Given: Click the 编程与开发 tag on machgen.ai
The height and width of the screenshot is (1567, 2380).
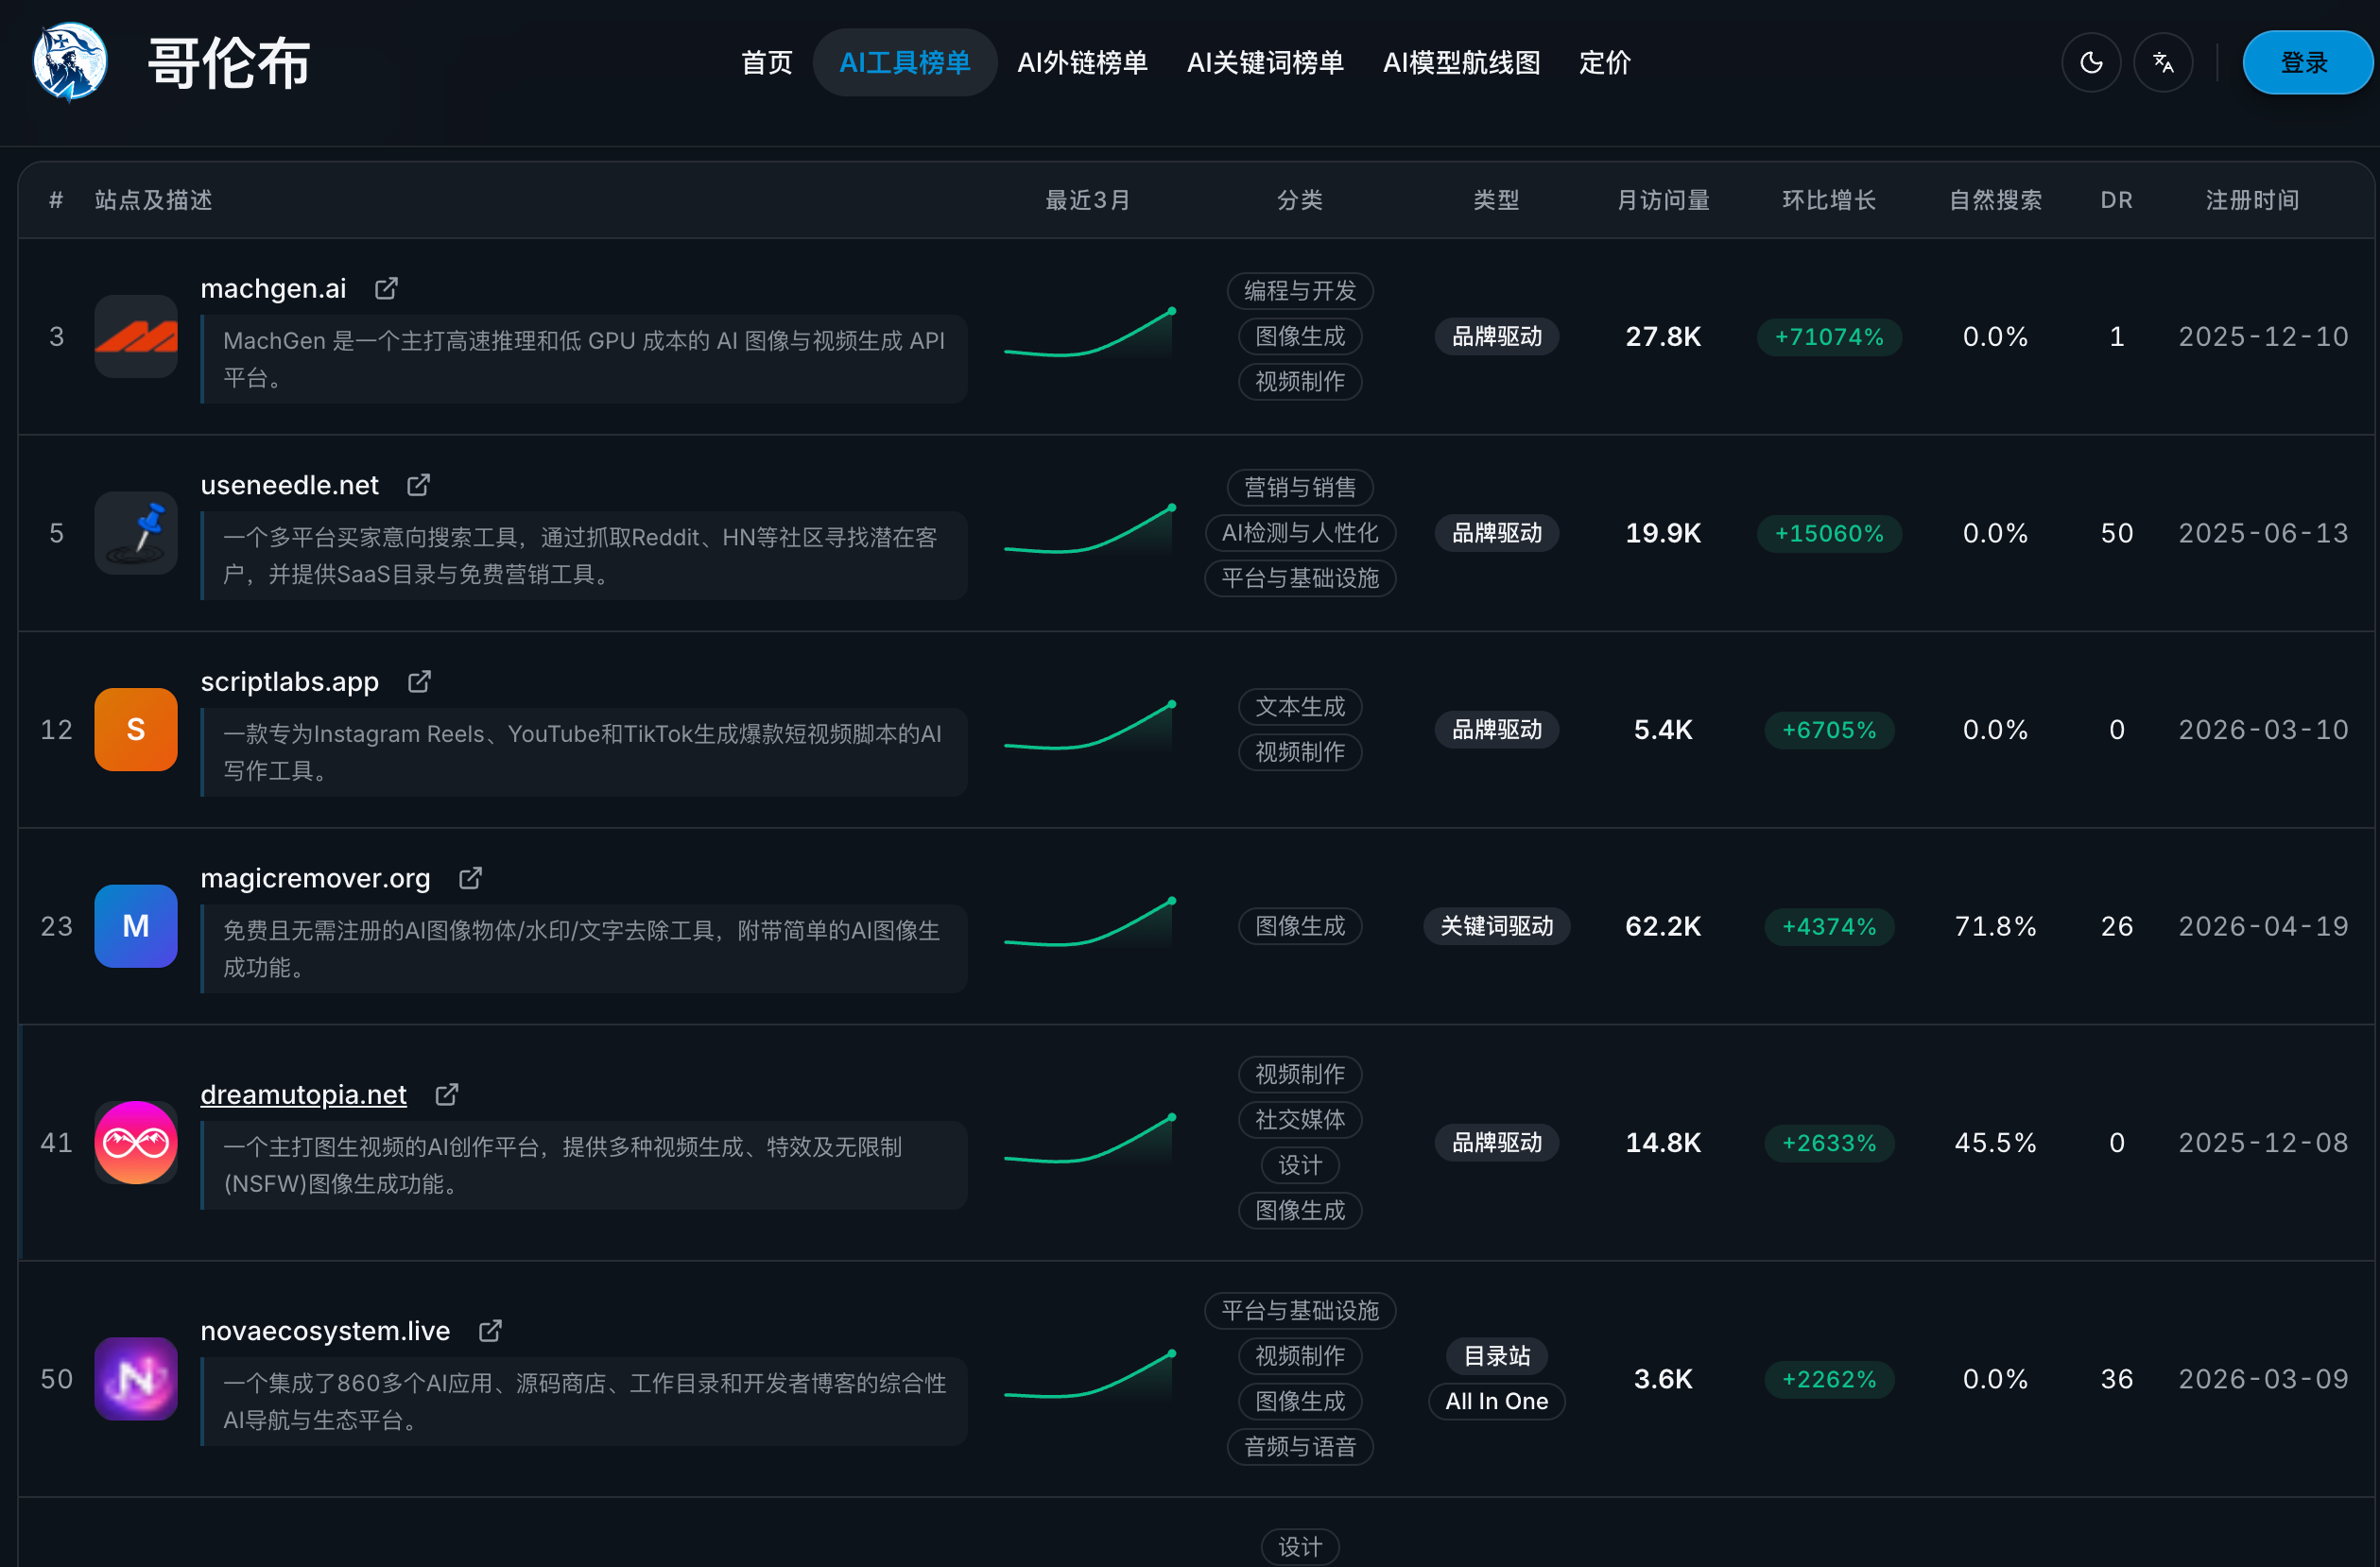Looking at the screenshot, I should click(1300, 291).
